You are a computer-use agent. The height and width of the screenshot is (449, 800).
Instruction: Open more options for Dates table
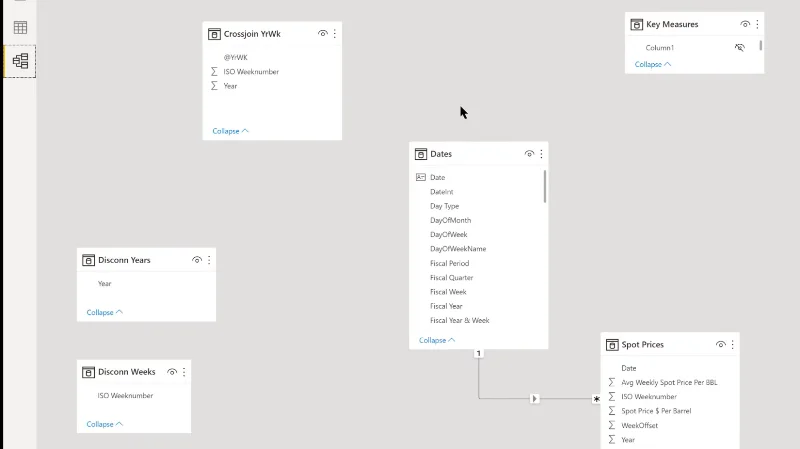541,154
